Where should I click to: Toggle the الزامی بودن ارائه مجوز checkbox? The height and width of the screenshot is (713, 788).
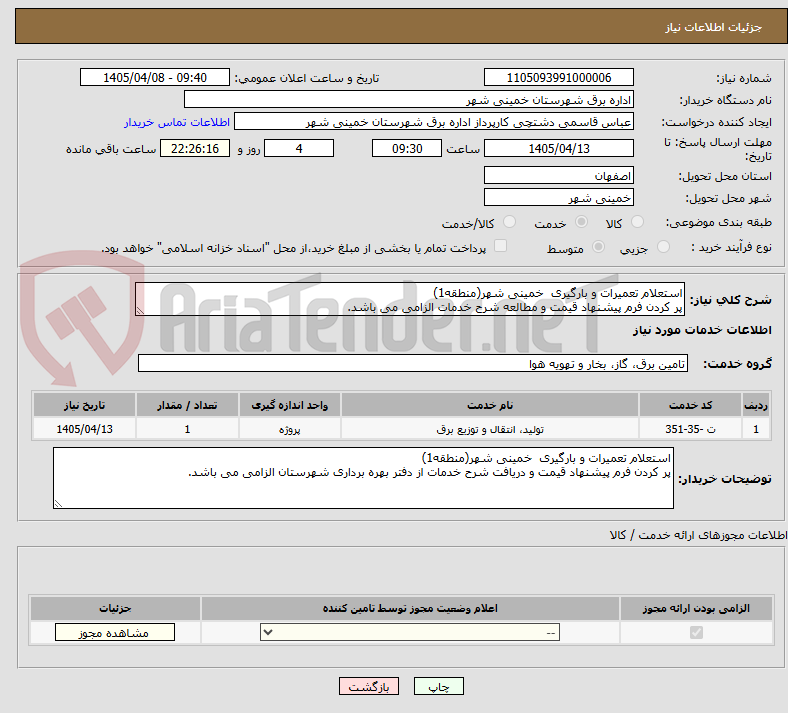696,632
